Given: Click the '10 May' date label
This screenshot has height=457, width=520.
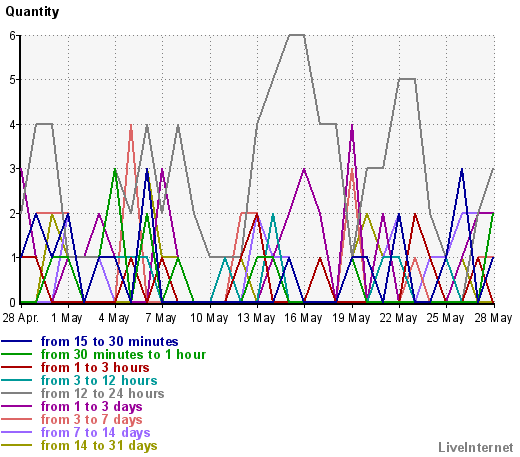Looking at the screenshot, I should coord(209,318).
